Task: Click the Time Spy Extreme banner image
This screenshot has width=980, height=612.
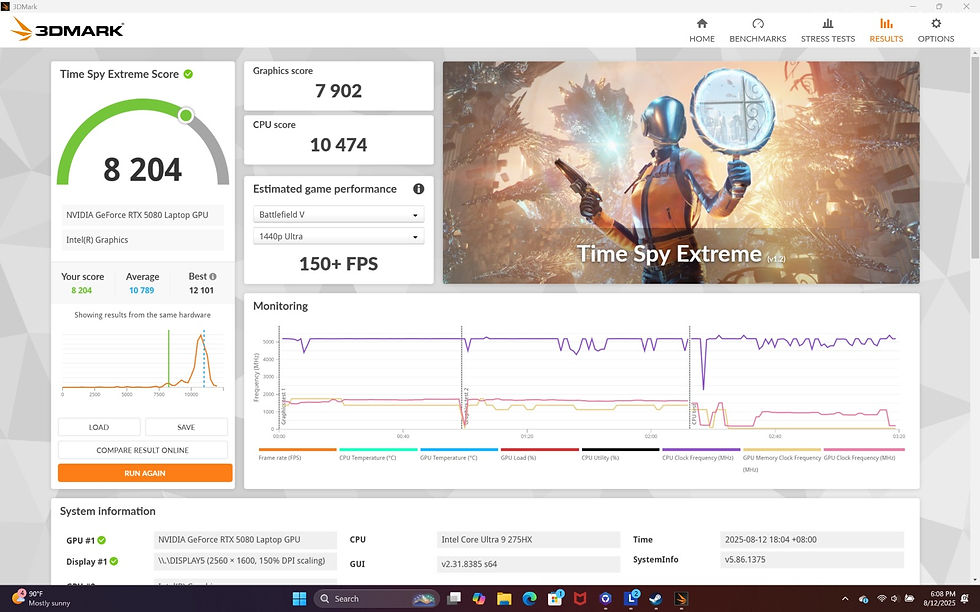Action: [x=681, y=173]
